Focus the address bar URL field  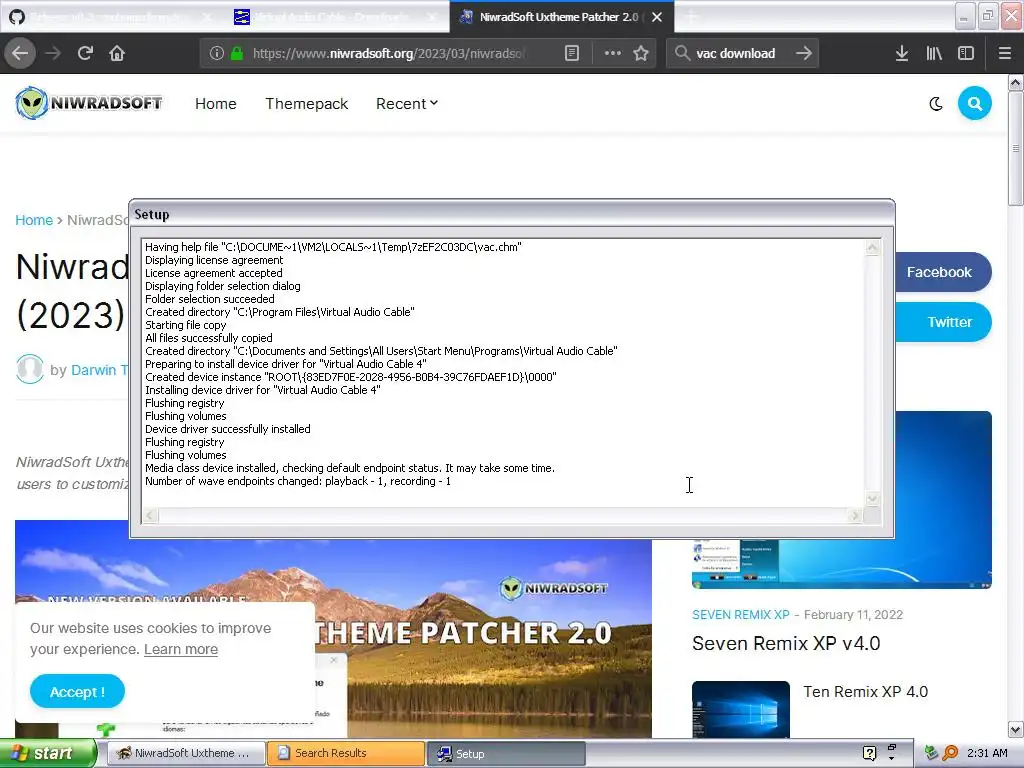pos(389,54)
